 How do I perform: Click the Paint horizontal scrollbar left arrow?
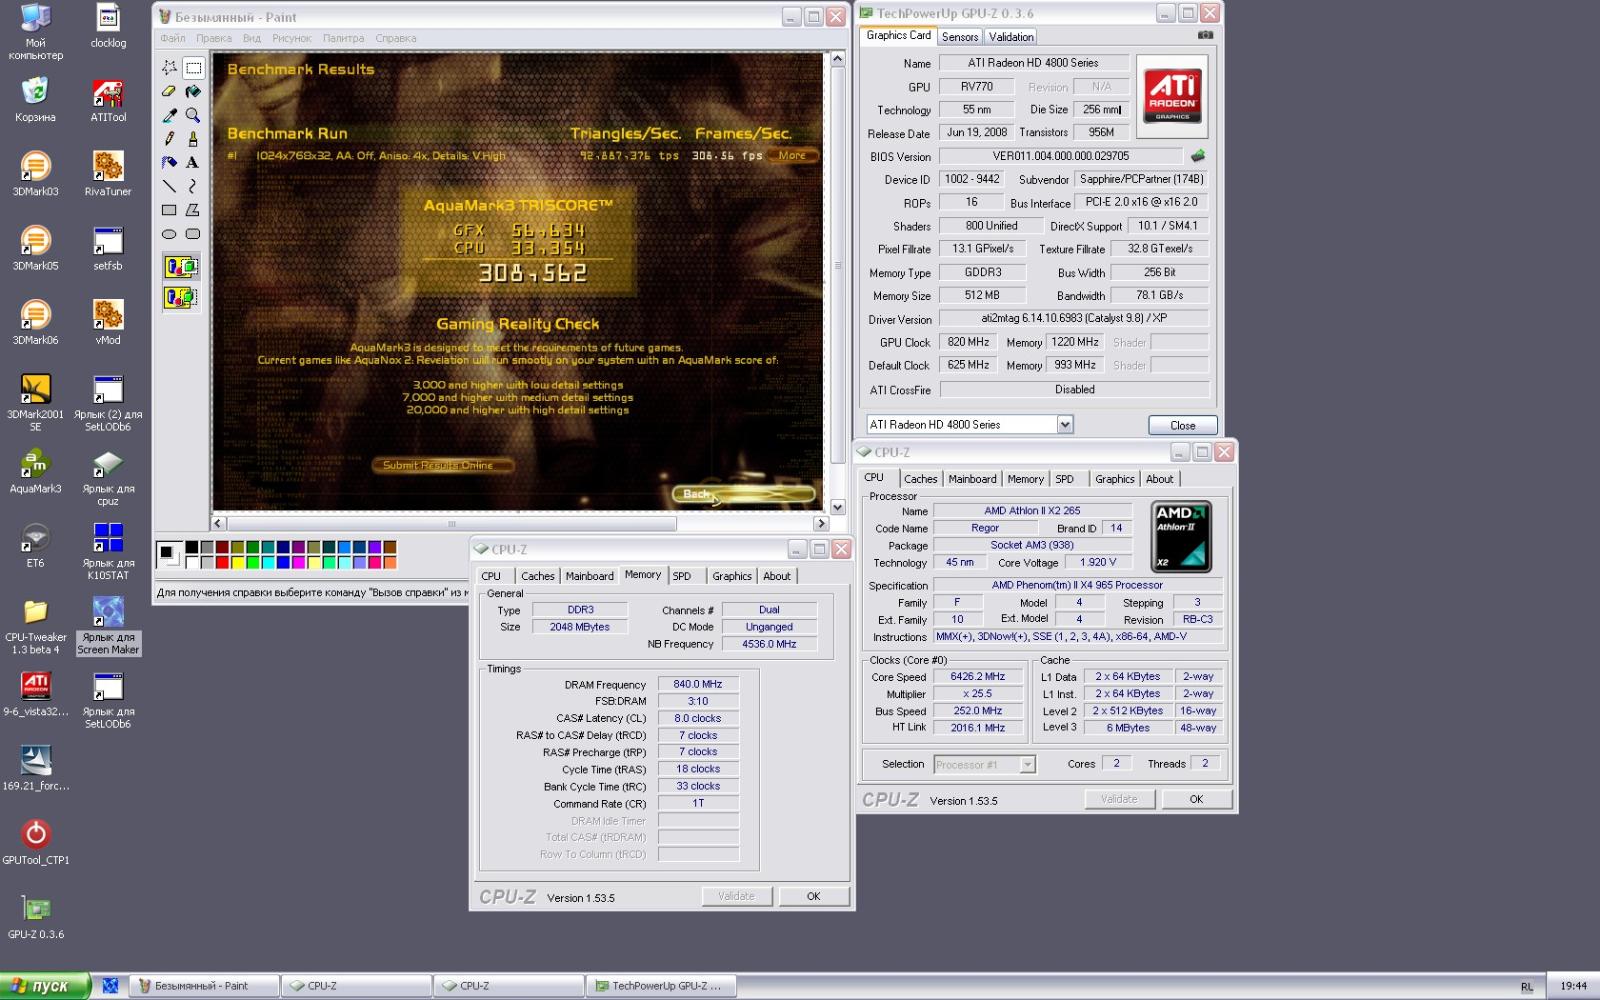pos(218,523)
